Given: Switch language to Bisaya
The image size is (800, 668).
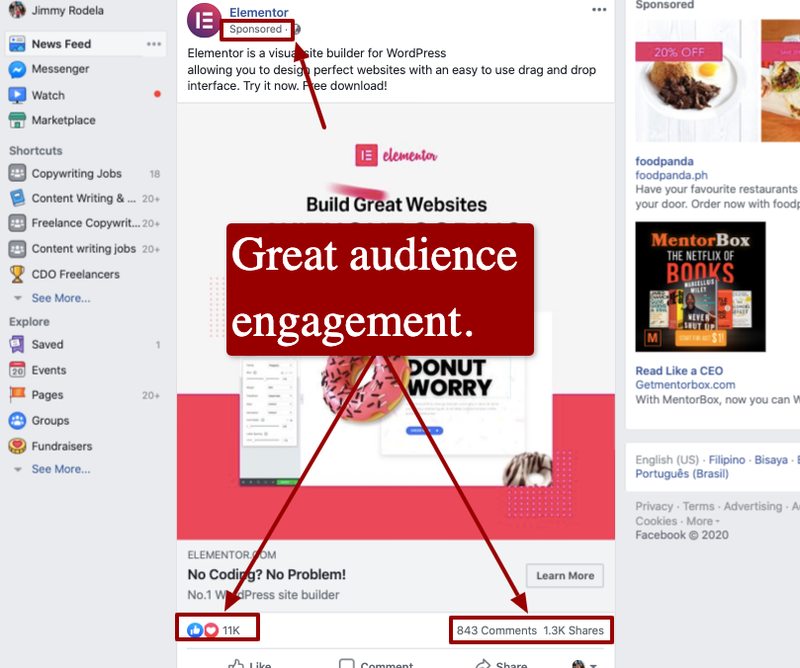Looking at the screenshot, I should pos(771,460).
